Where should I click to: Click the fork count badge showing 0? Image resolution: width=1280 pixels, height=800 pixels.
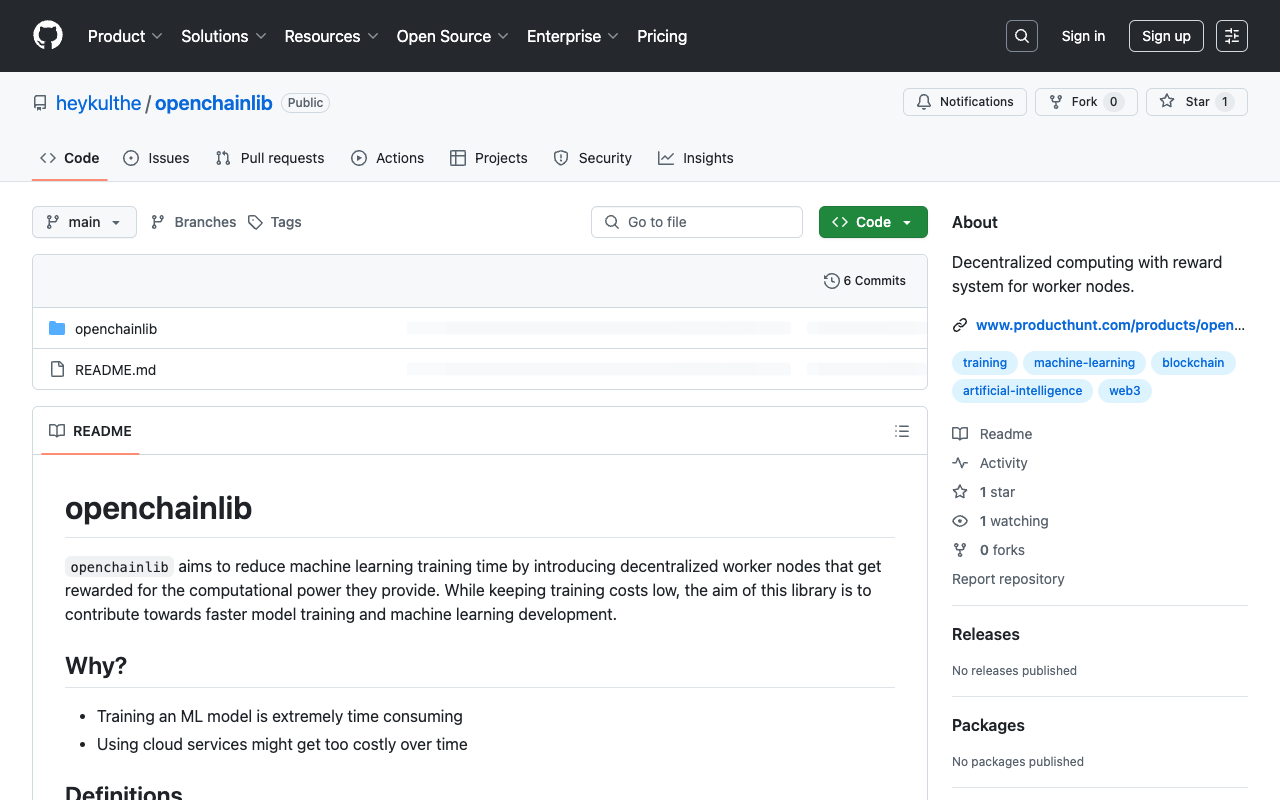[x=1114, y=102]
